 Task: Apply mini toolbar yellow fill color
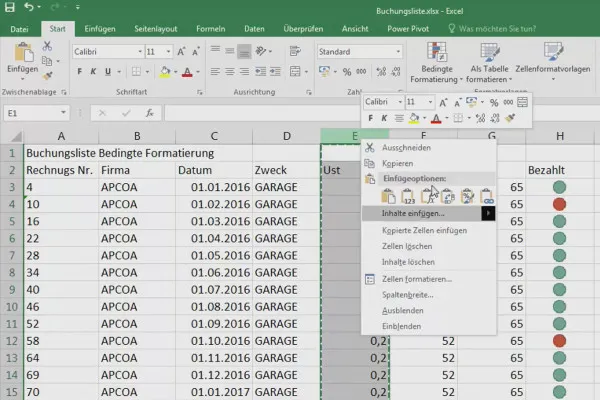(414, 118)
